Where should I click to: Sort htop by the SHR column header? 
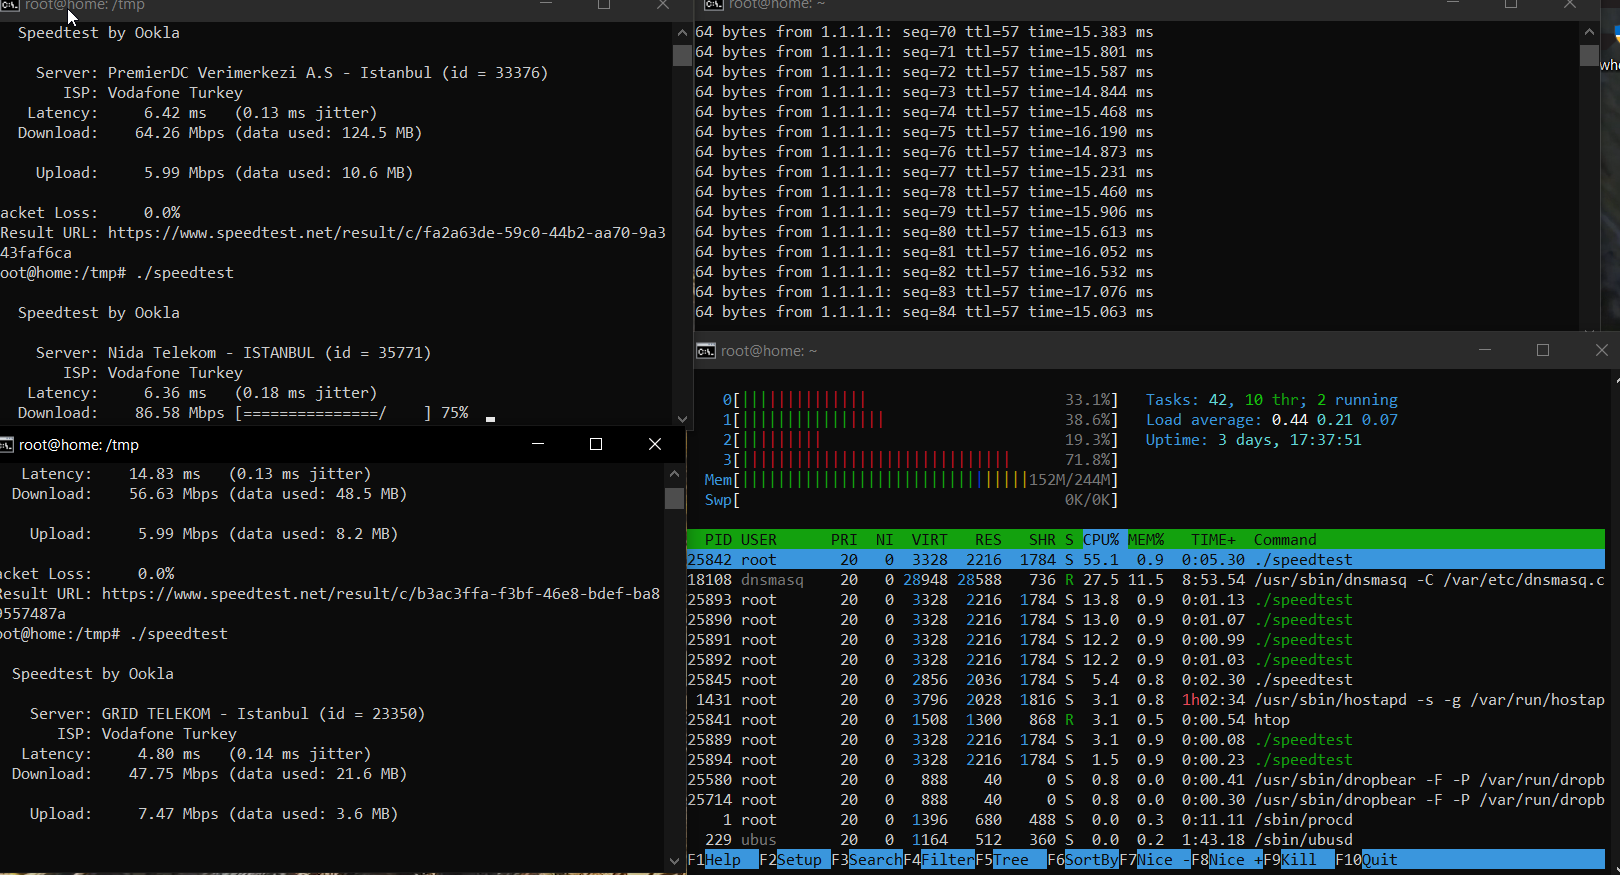(1042, 540)
